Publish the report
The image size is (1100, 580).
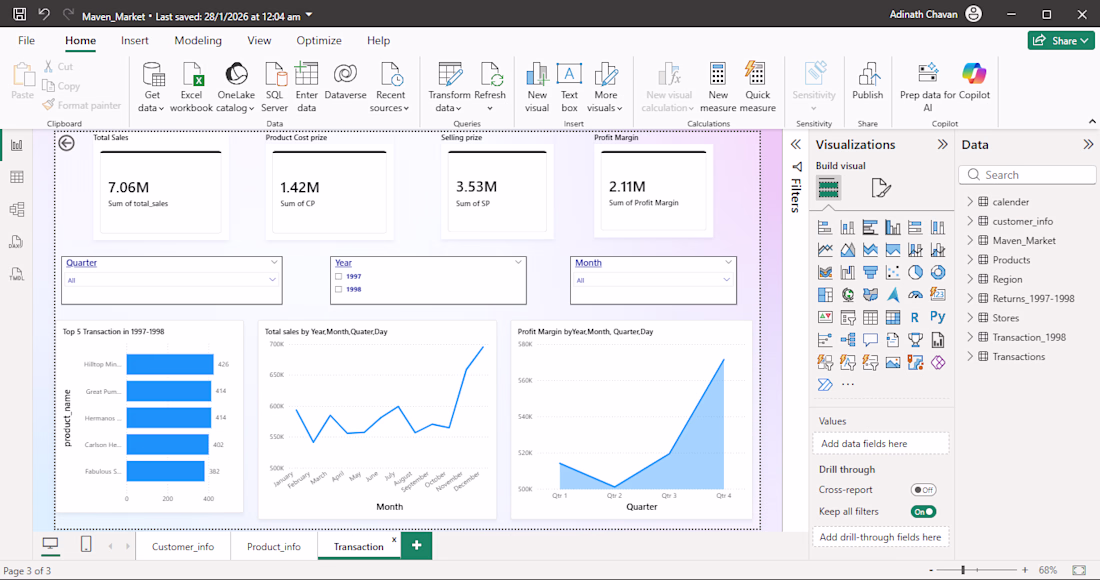tap(868, 81)
